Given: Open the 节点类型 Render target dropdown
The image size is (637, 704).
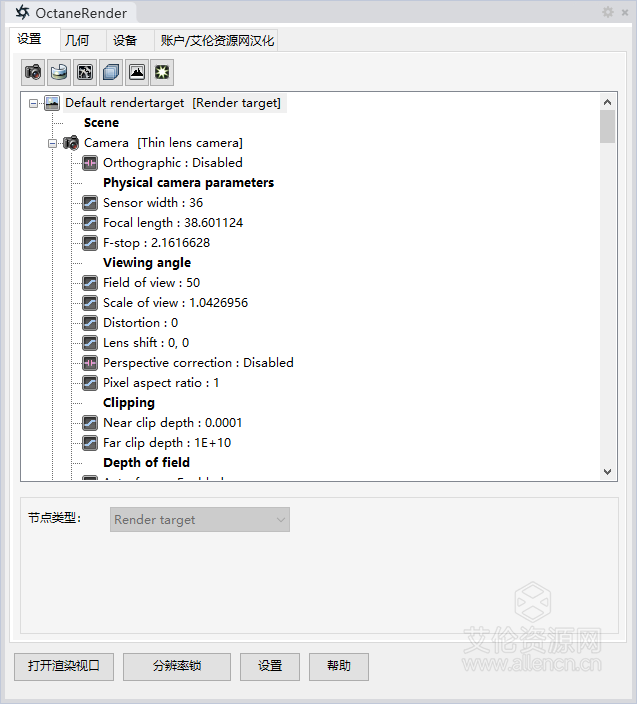Looking at the screenshot, I should coord(200,520).
